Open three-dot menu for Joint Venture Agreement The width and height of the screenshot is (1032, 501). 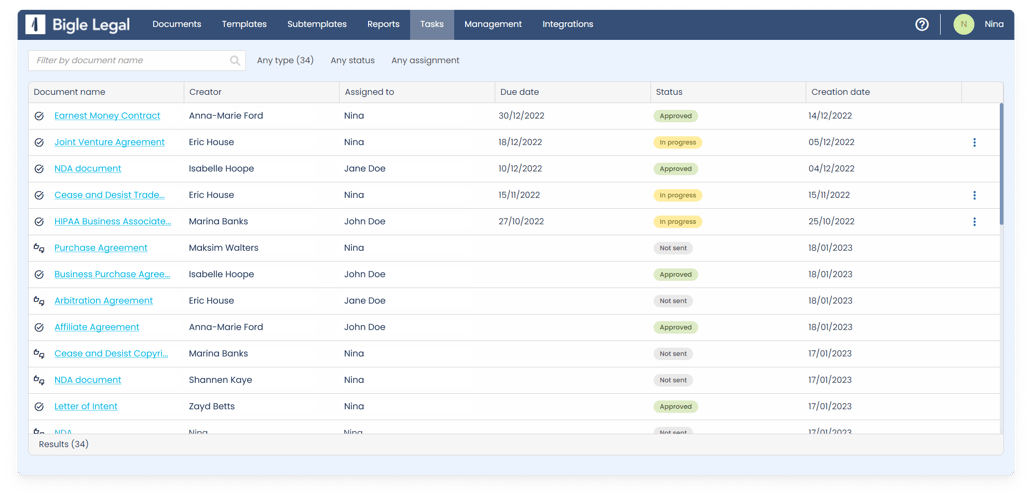tap(974, 143)
